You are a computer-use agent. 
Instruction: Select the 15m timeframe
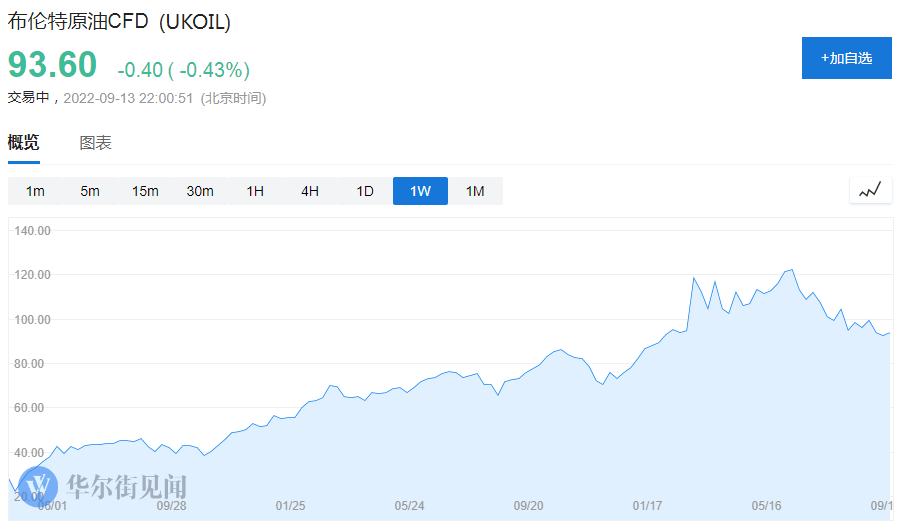point(145,191)
